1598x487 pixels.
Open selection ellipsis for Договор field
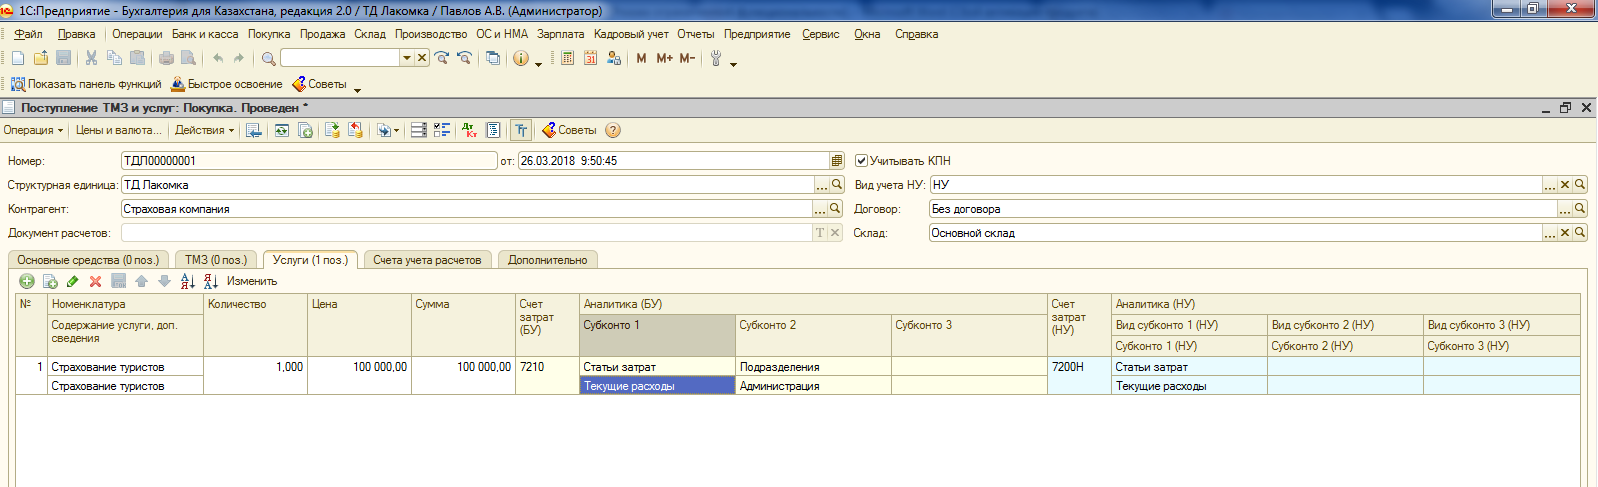coord(1565,209)
